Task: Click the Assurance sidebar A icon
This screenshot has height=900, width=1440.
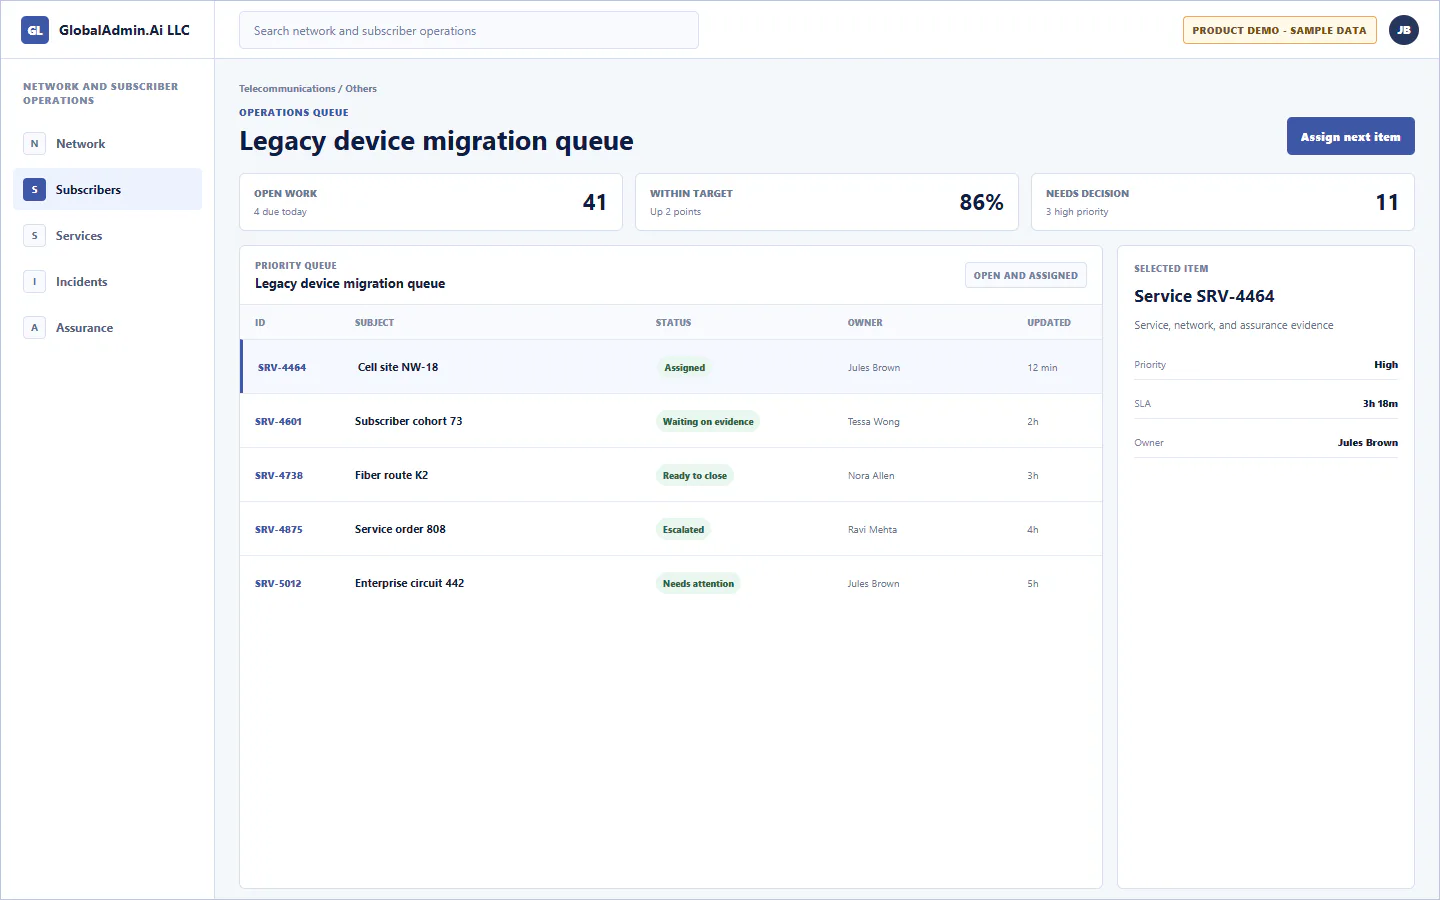Action: click(34, 328)
